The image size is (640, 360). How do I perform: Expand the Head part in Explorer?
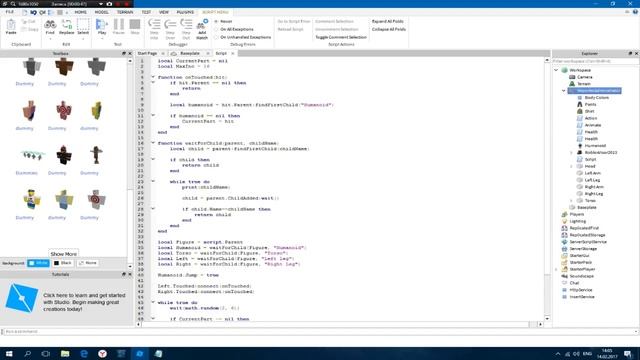[x=571, y=167]
